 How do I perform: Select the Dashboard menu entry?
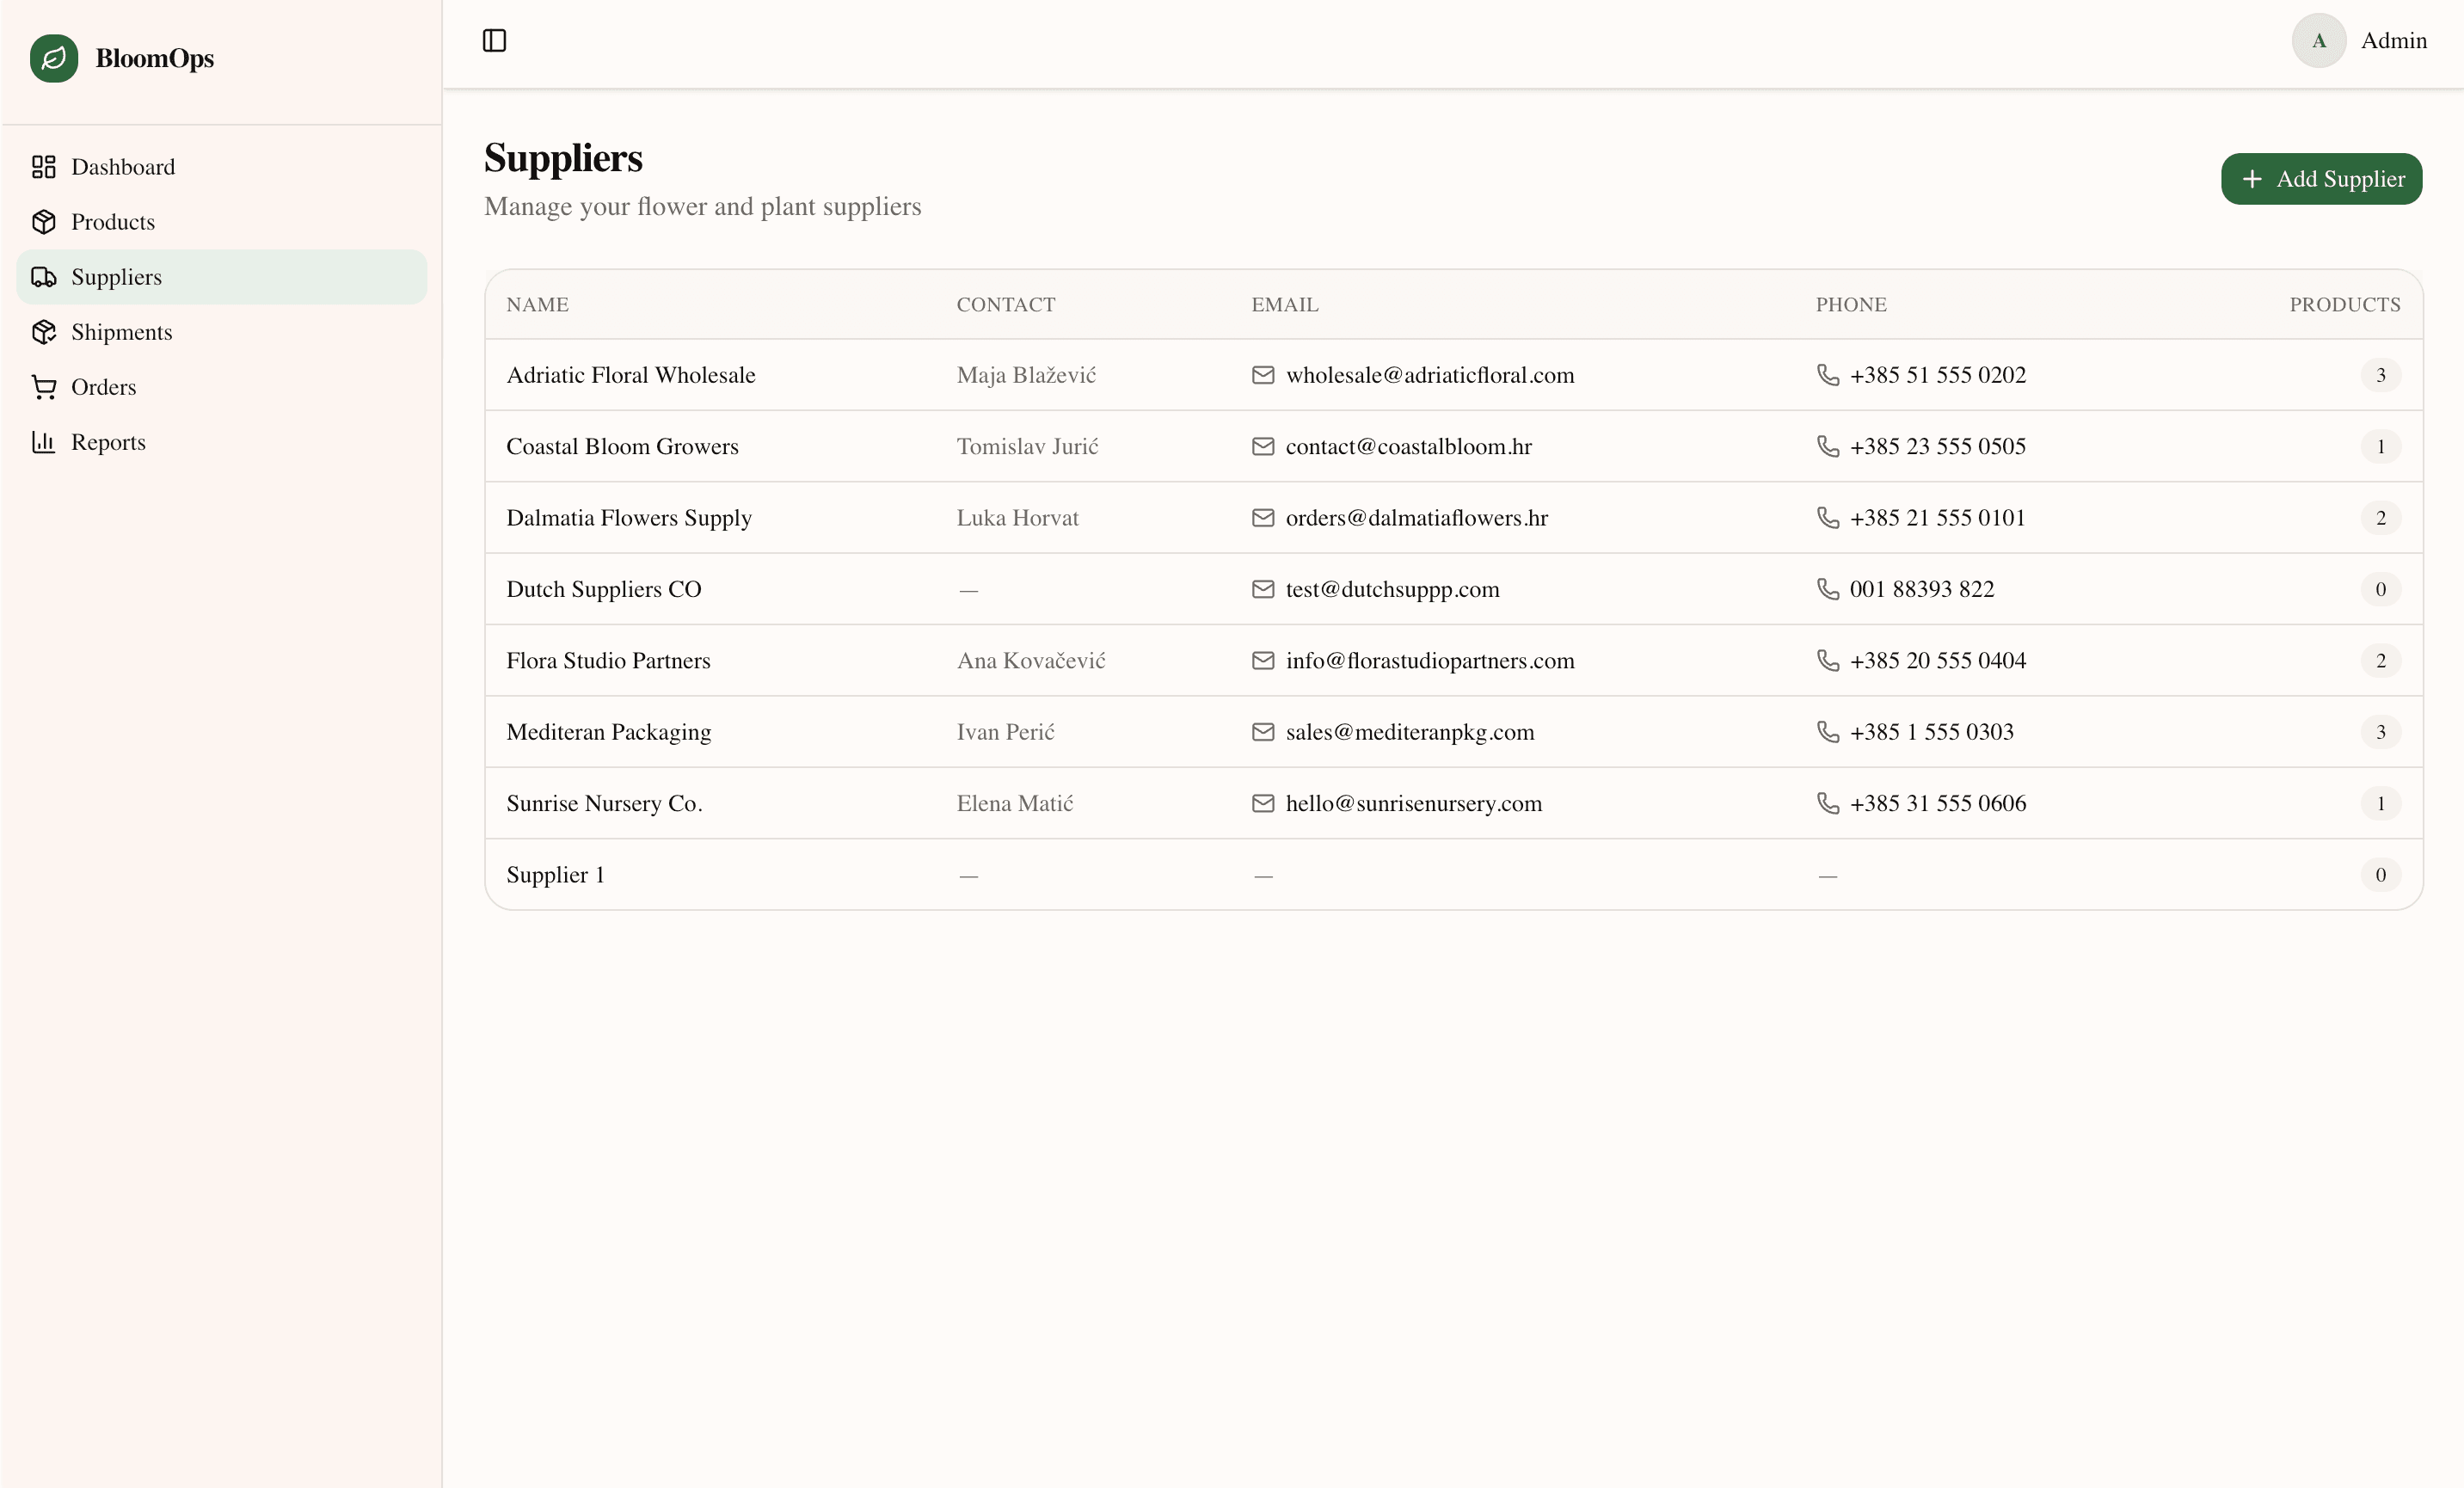124,166
